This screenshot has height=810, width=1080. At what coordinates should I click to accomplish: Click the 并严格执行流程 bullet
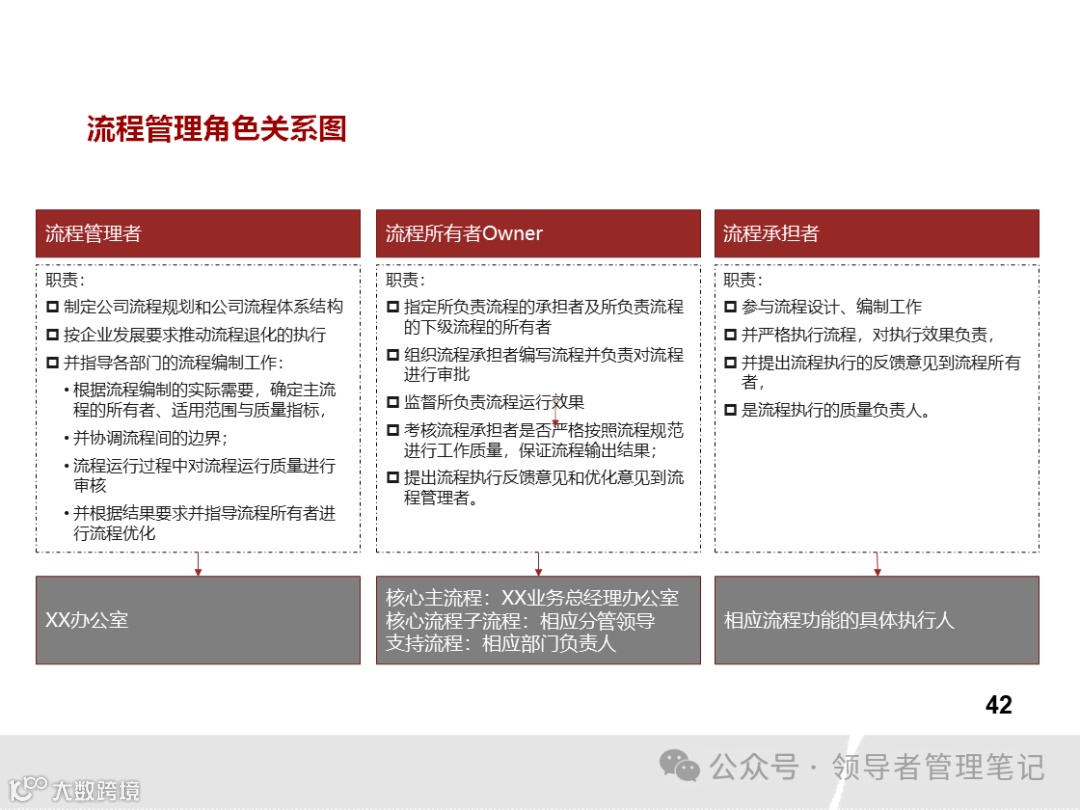[x=860, y=335]
